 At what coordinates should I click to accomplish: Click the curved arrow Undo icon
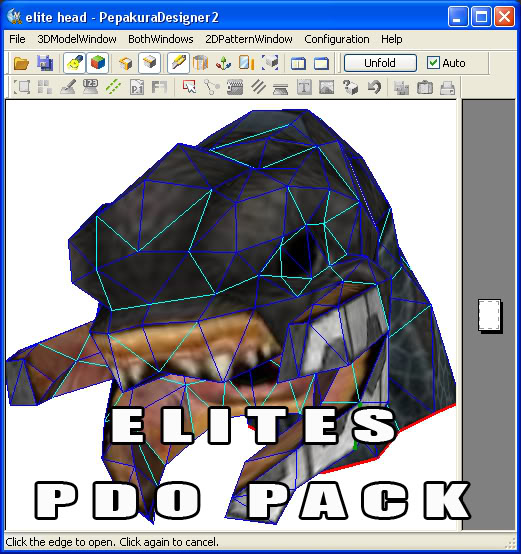coord(374,87)
